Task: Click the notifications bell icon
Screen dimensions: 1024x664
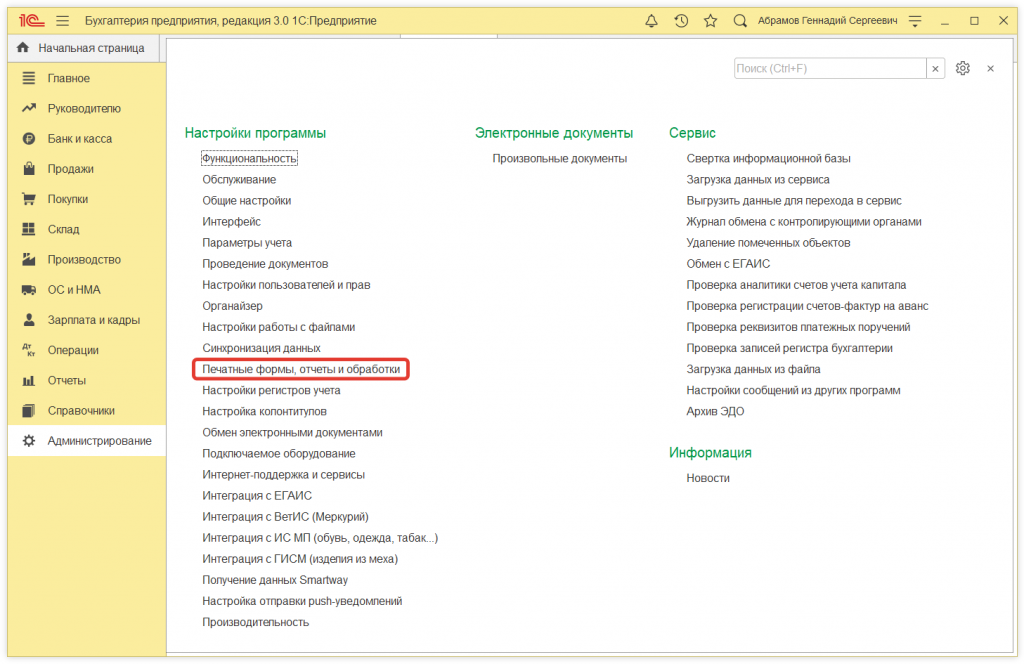Action: [x=652, y=20]
